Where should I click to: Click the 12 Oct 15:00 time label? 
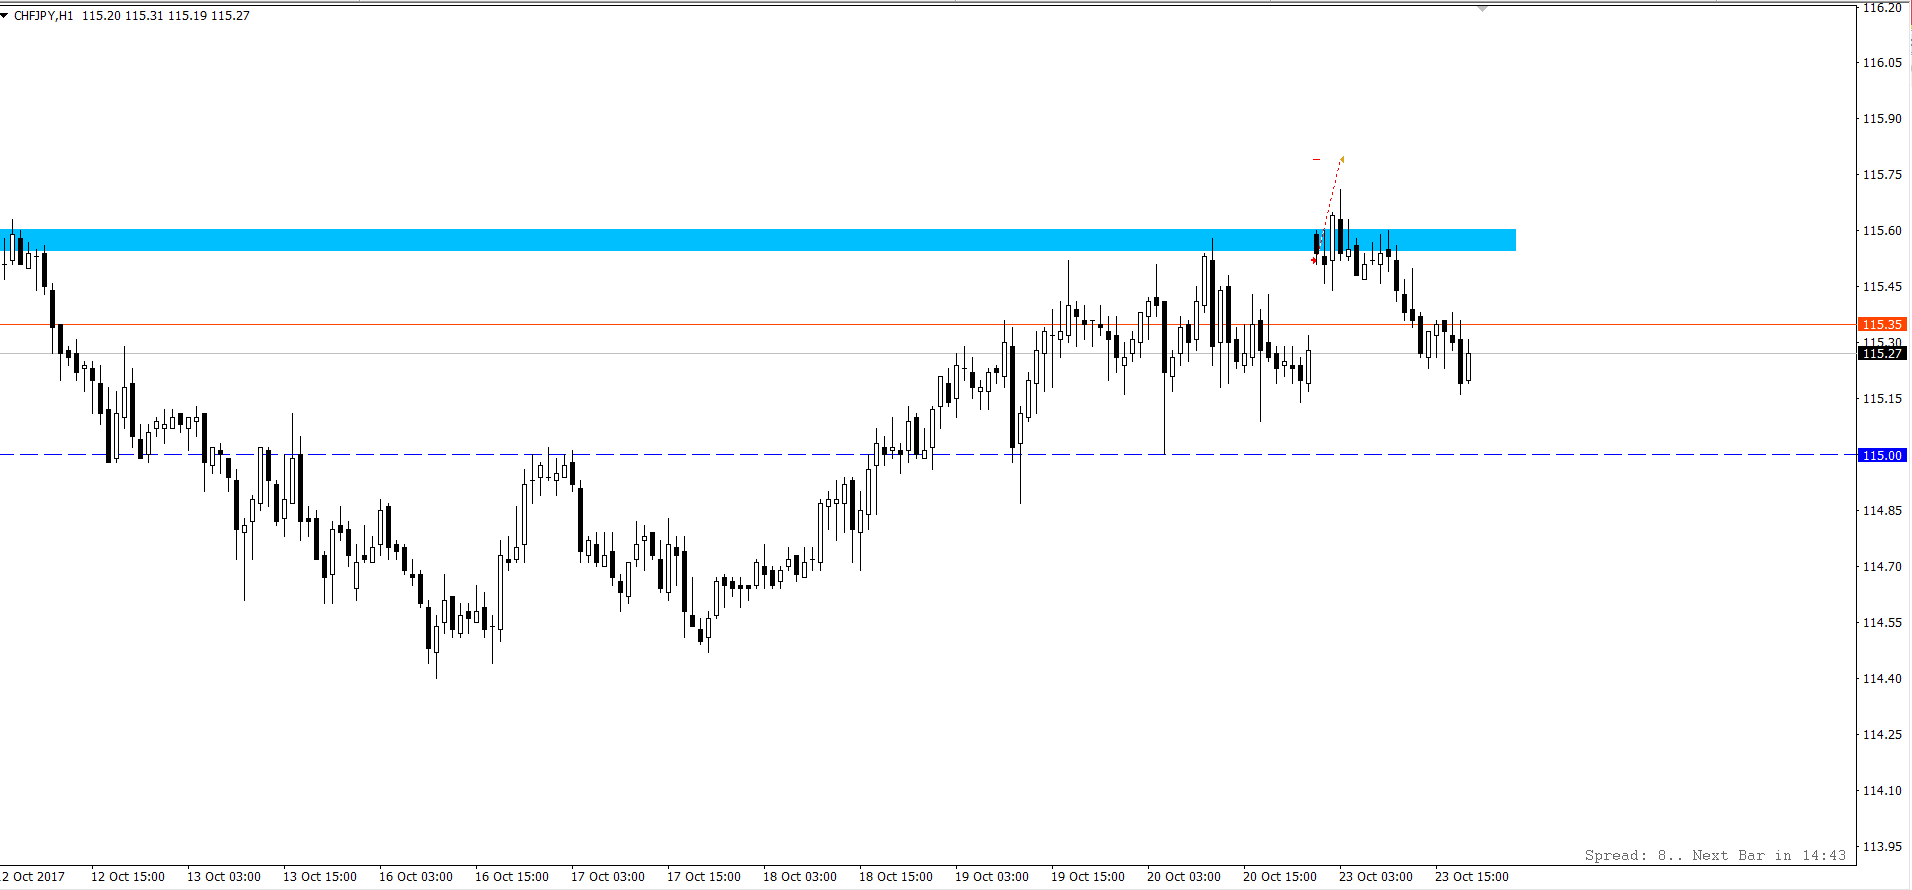click(x=128, y=877)
